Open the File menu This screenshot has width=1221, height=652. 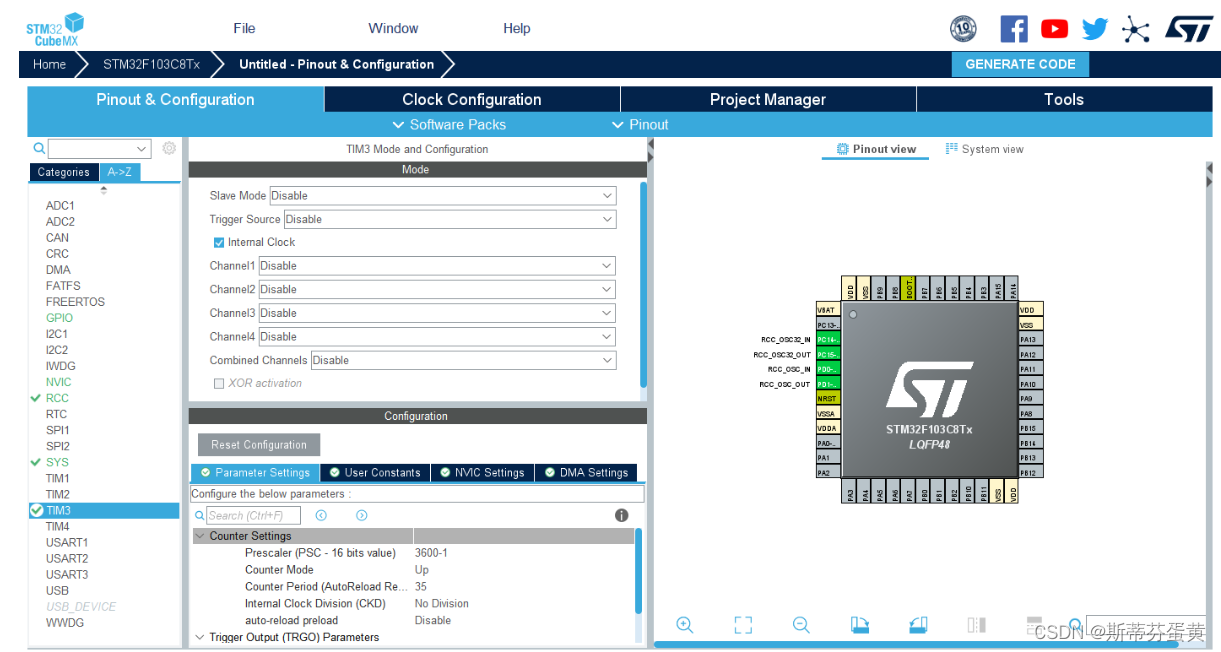click(x=244, y=28)
